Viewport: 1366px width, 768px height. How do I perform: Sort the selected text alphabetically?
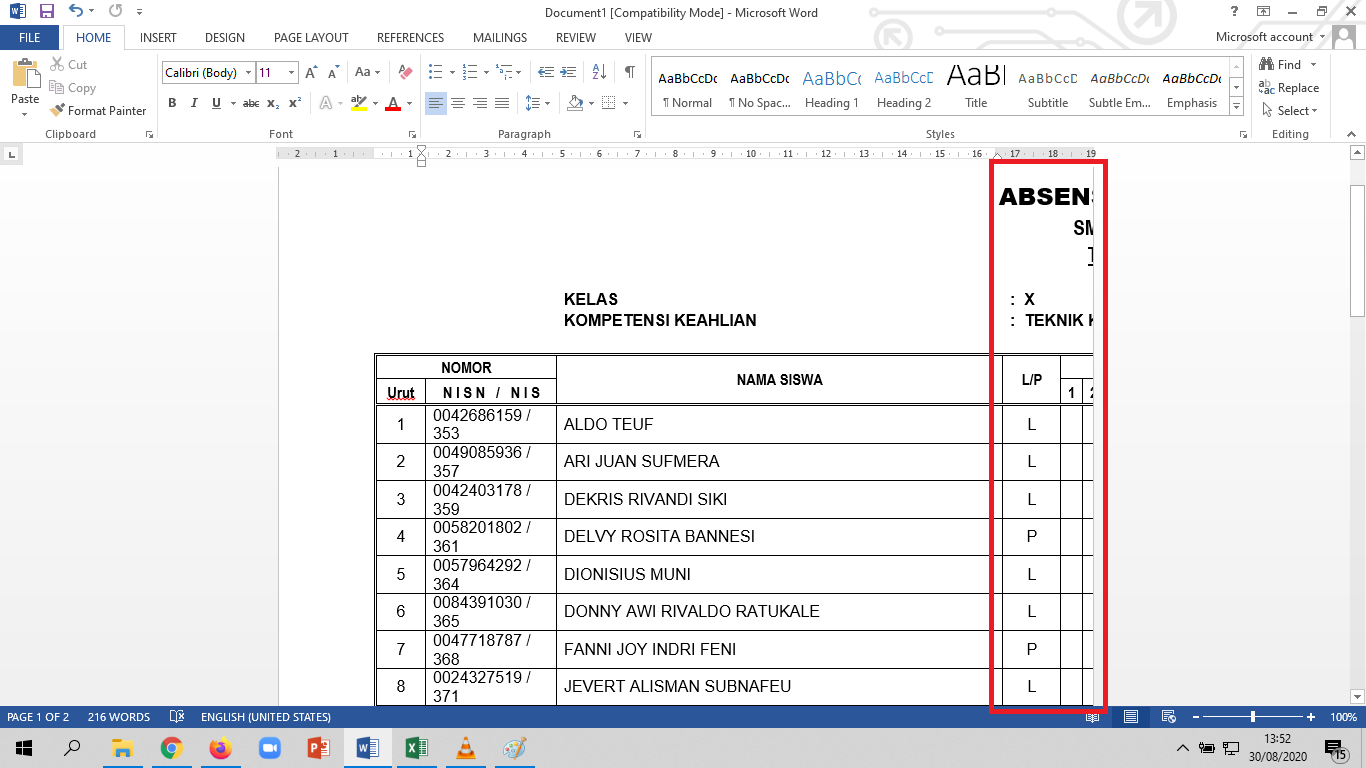point(600,72)
